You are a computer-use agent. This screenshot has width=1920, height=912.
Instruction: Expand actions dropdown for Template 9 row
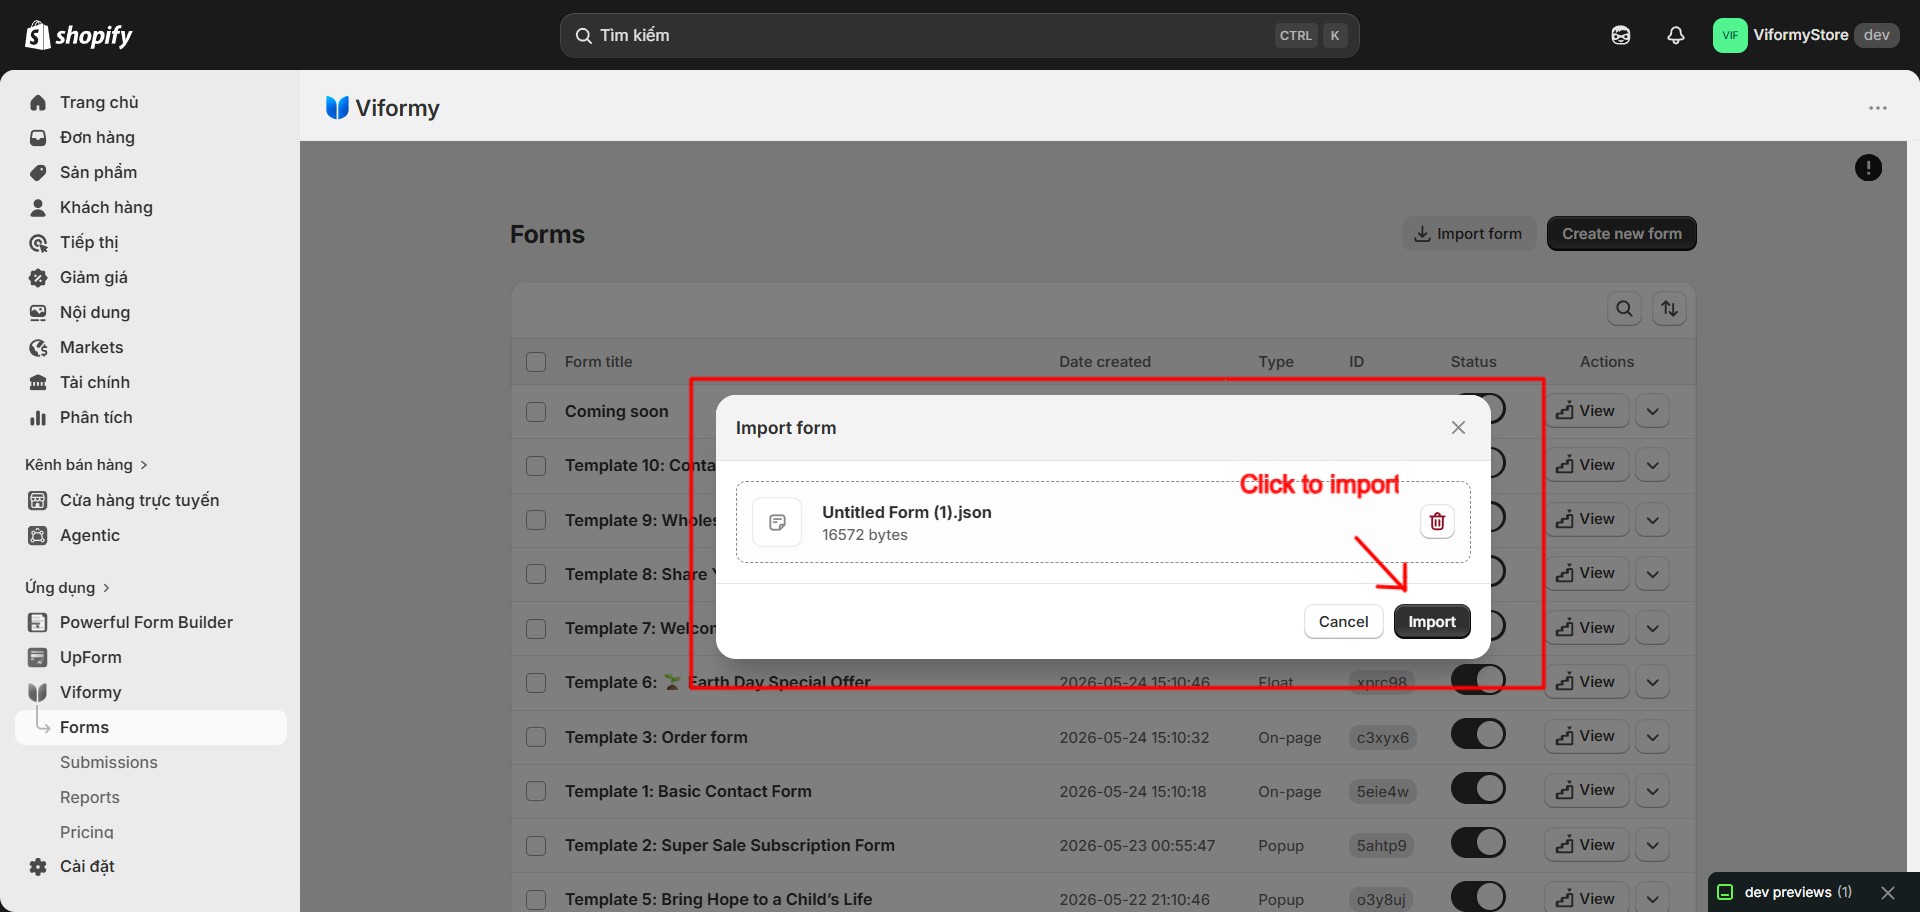(1652, 519)
